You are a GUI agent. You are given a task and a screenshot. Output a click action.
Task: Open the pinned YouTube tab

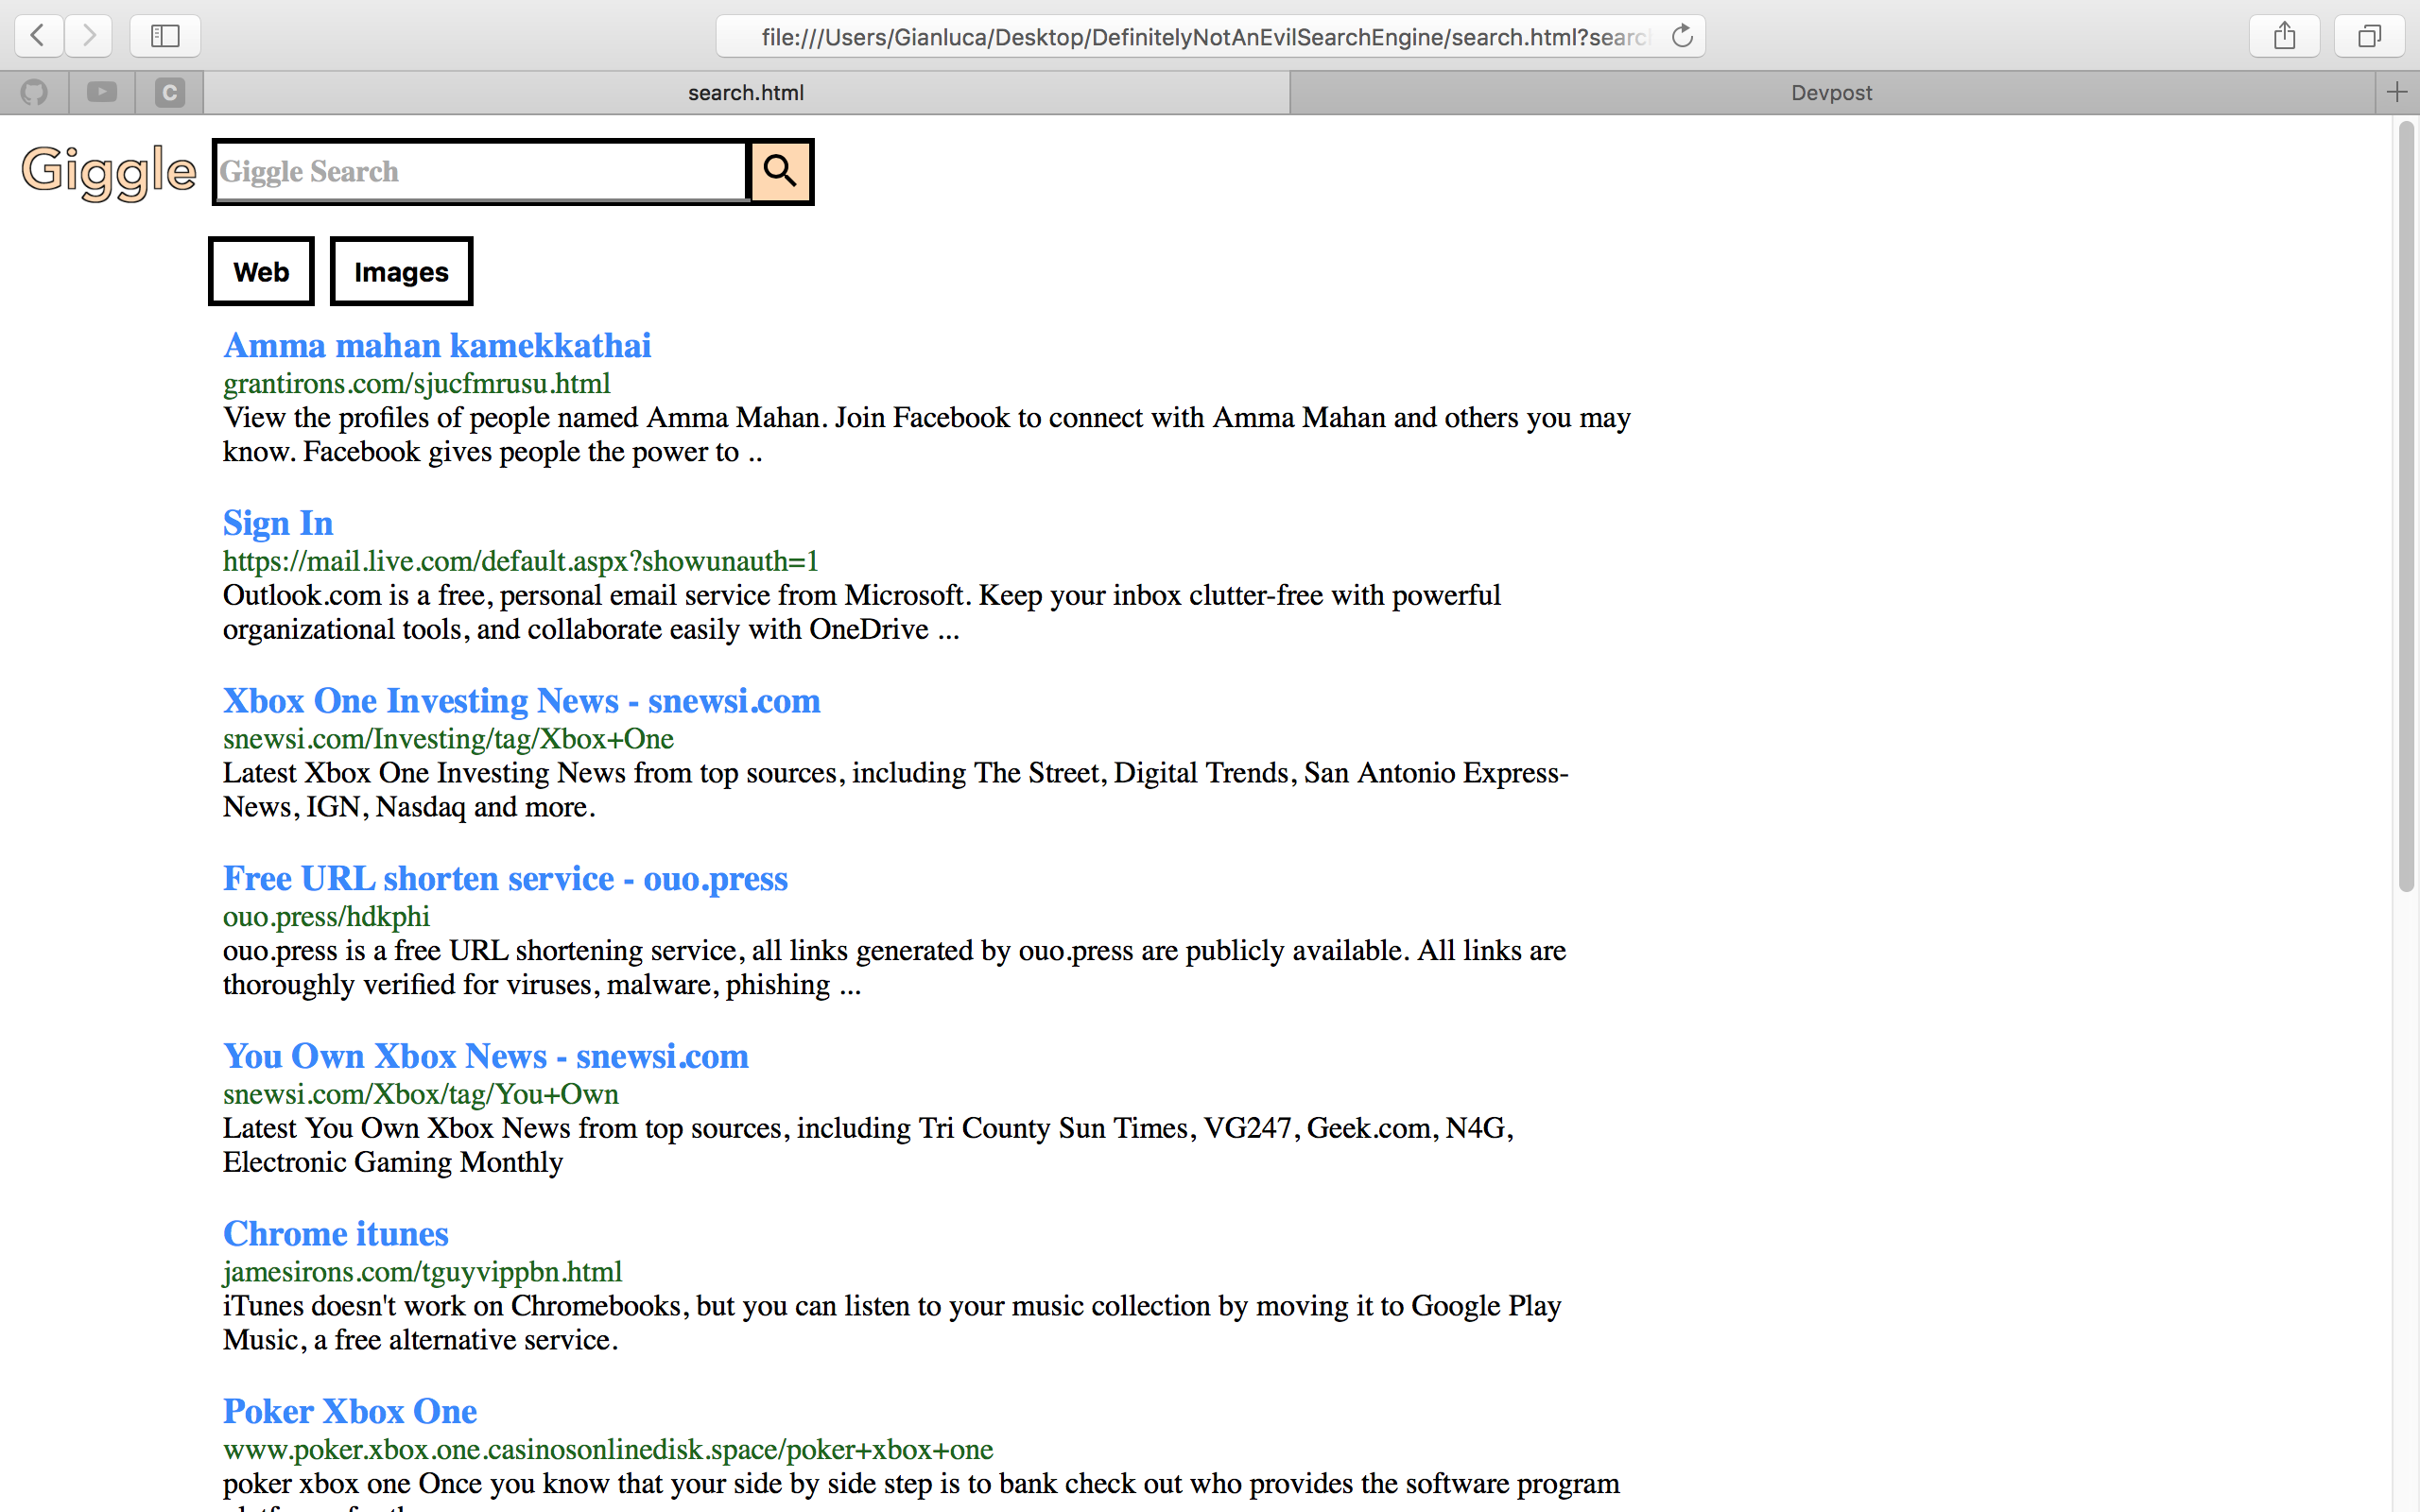pos(102,93)
